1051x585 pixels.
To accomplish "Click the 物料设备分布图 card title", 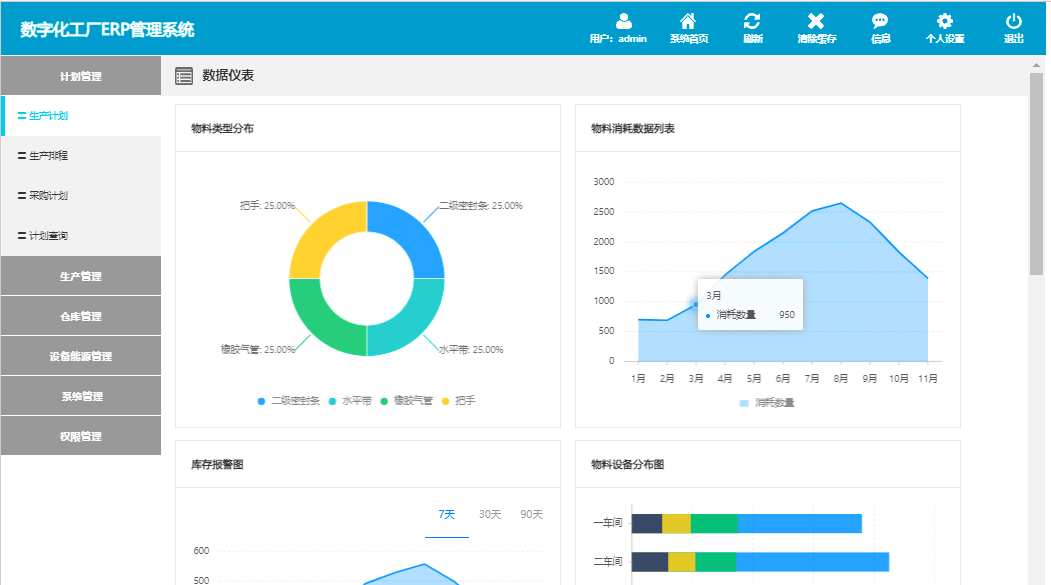I will [627, 464].
